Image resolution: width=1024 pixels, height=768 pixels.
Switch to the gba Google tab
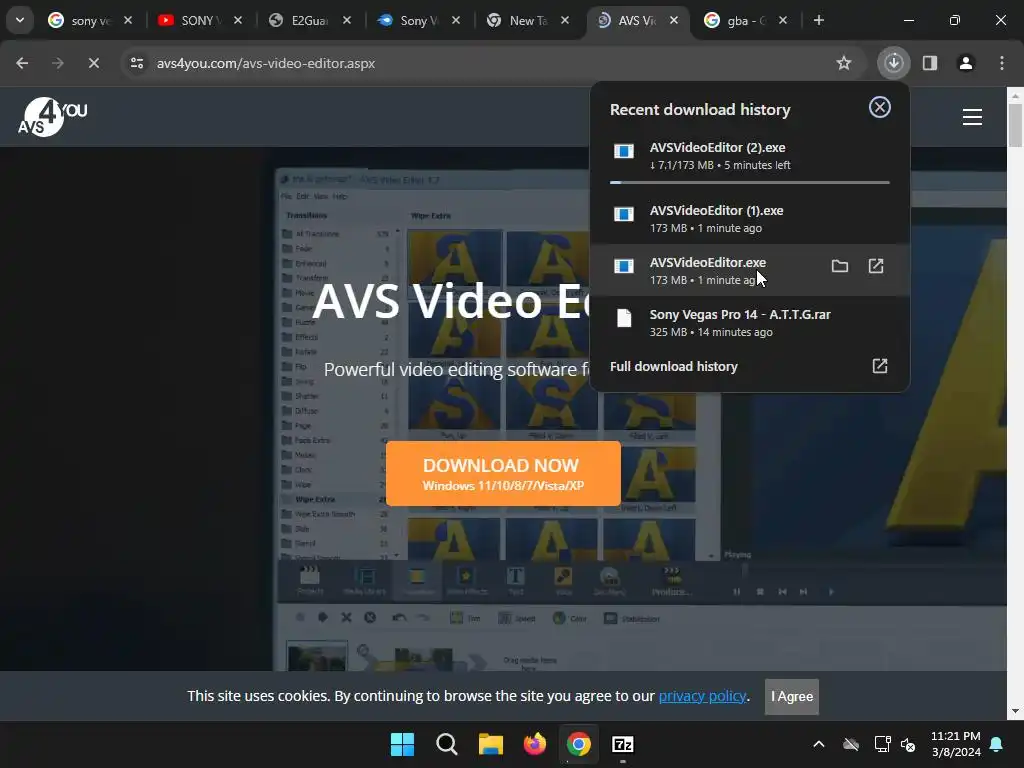744,20
